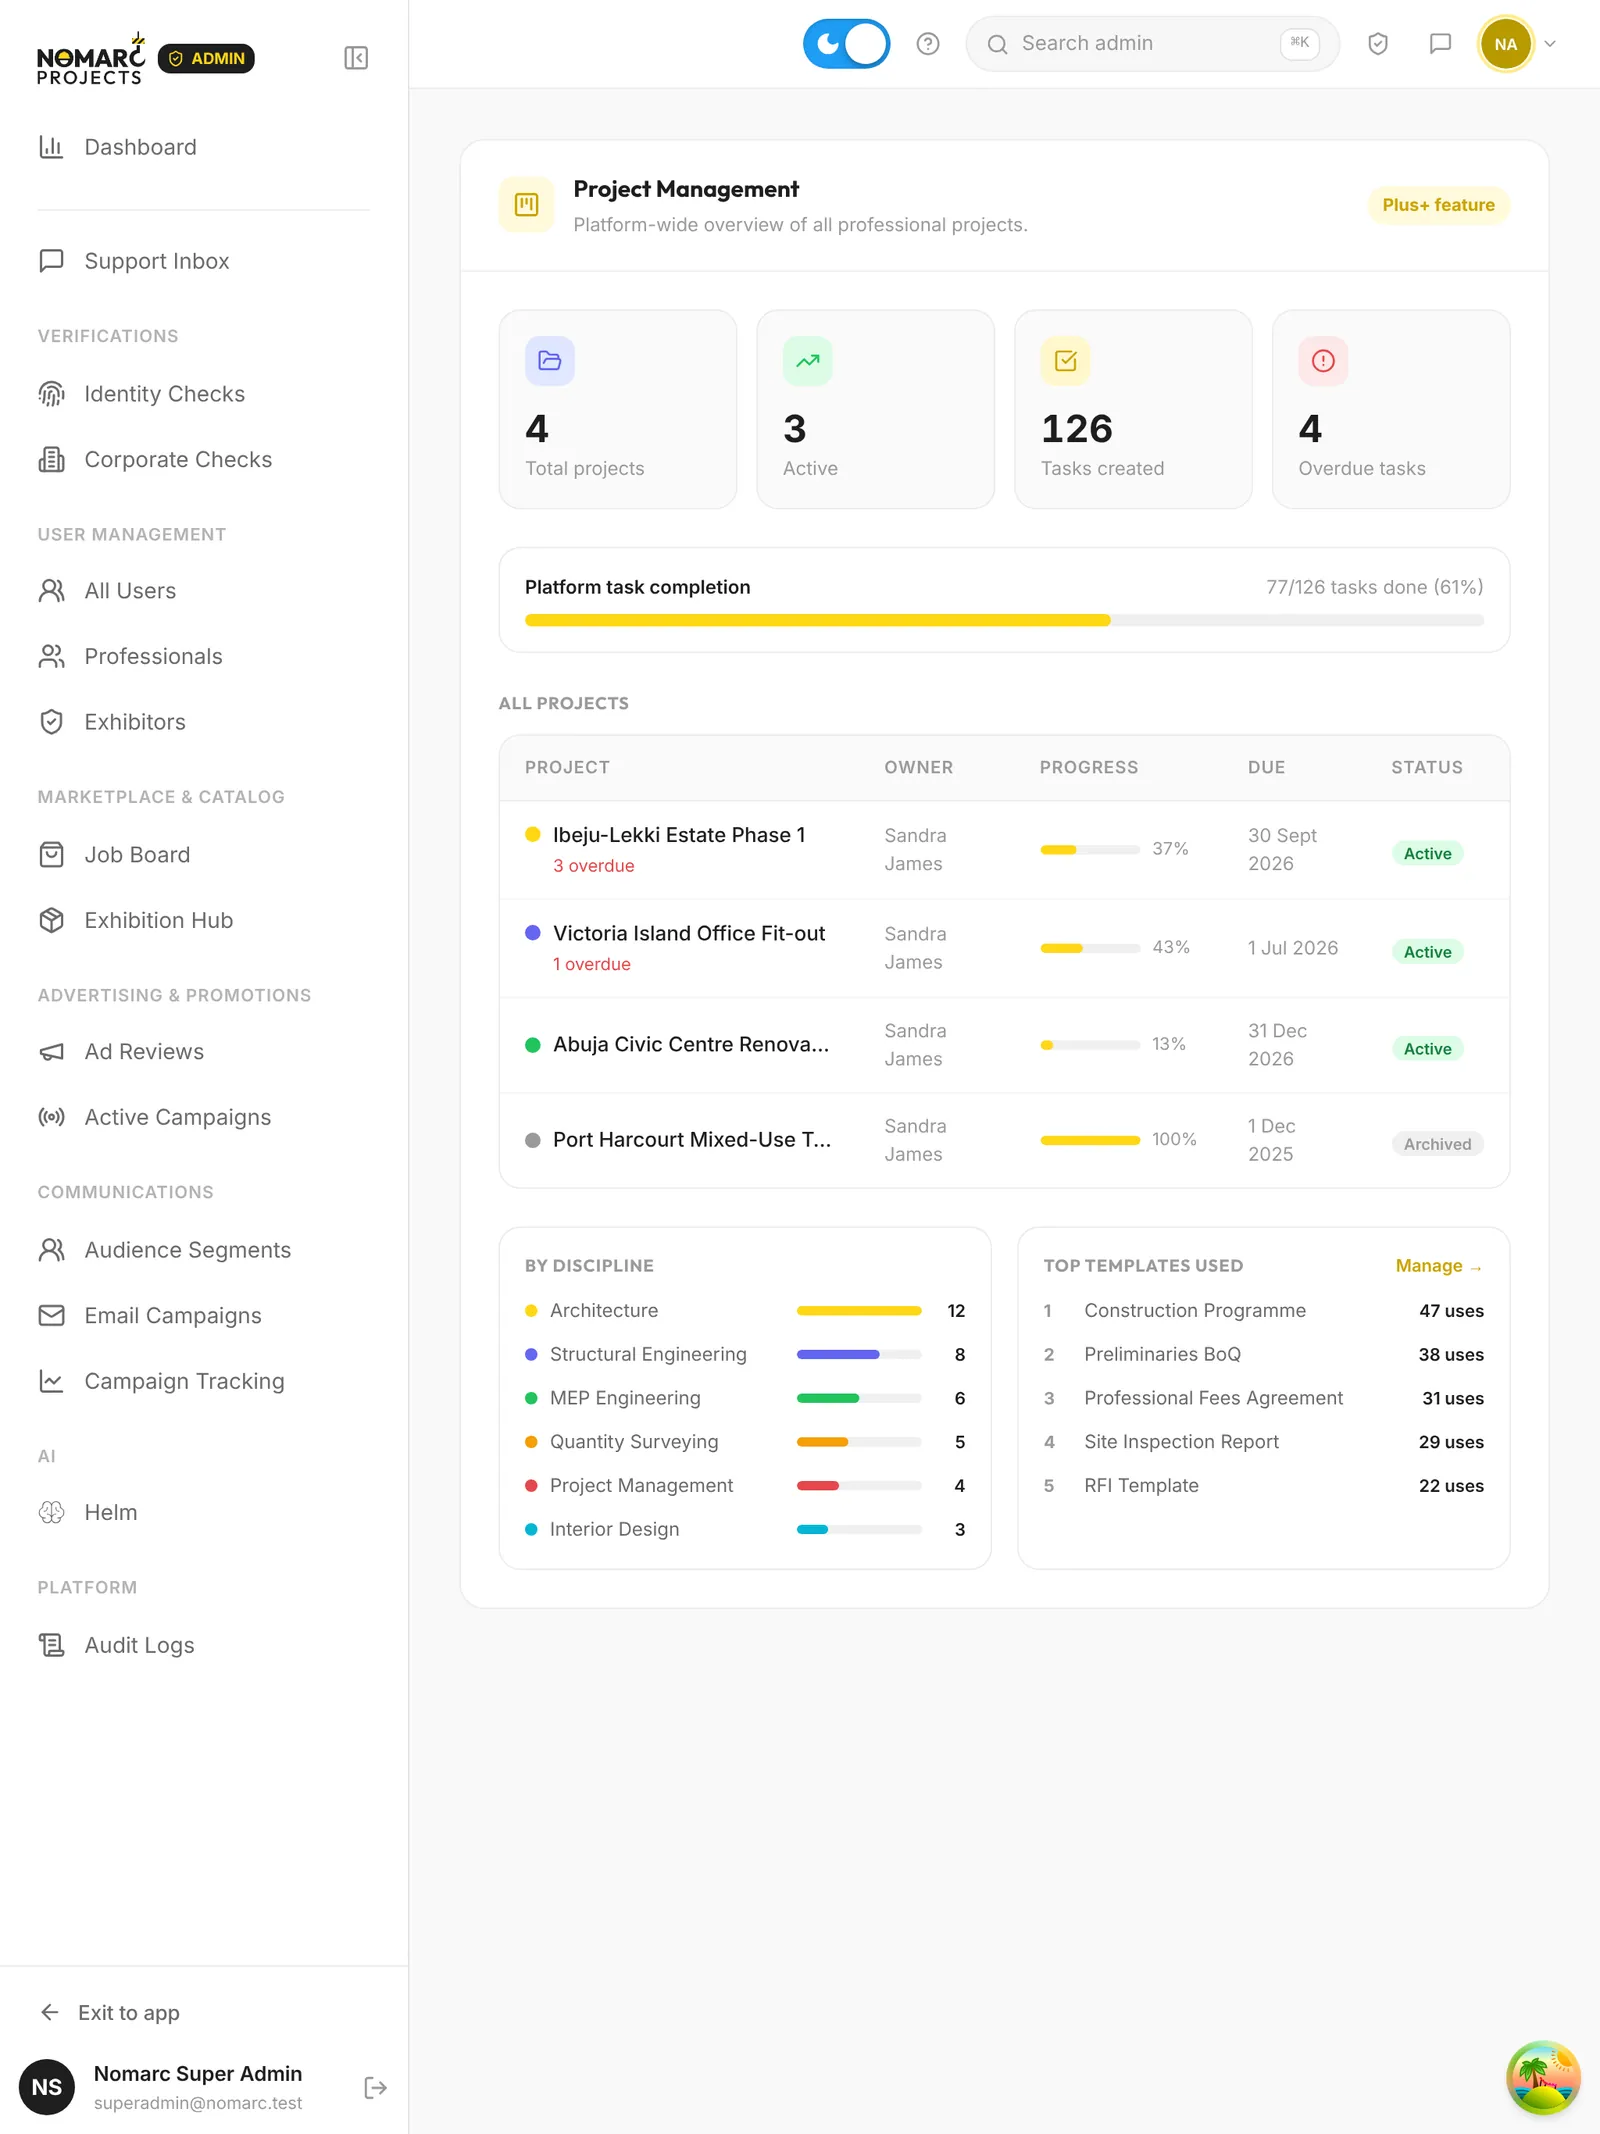The width and height of the screenshot is (1600, 2134).
Task: Click the All Users icon
Action: point(52,591)
